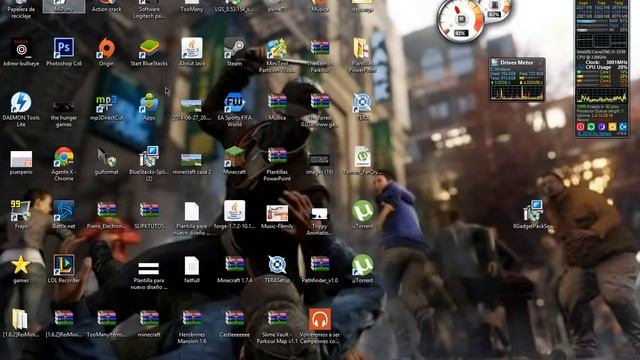Open the Music-Family image file
The height and width of the screenshot is (360, 640).
[277, 213]
